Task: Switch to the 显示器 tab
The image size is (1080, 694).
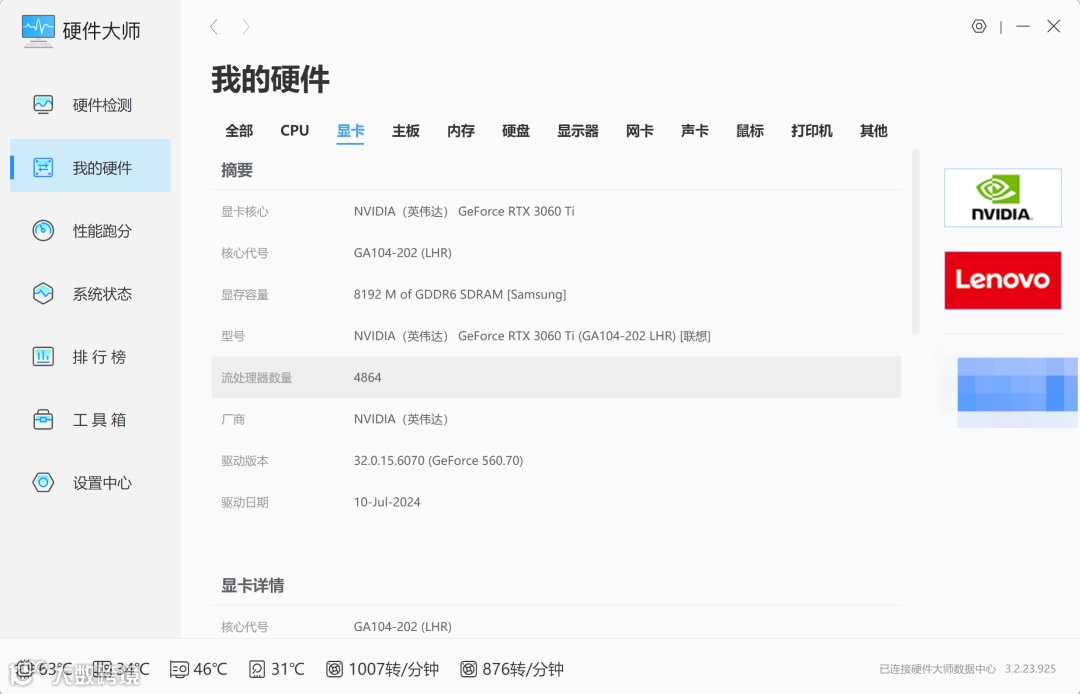Action: (578, 131)
